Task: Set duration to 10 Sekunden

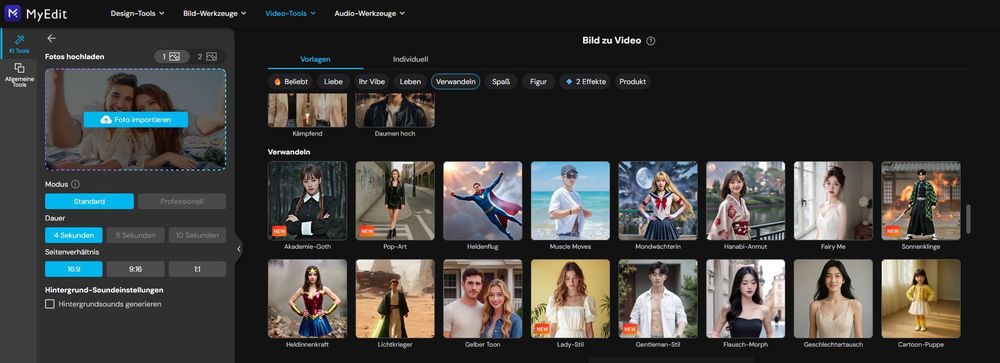Action: 197,235
